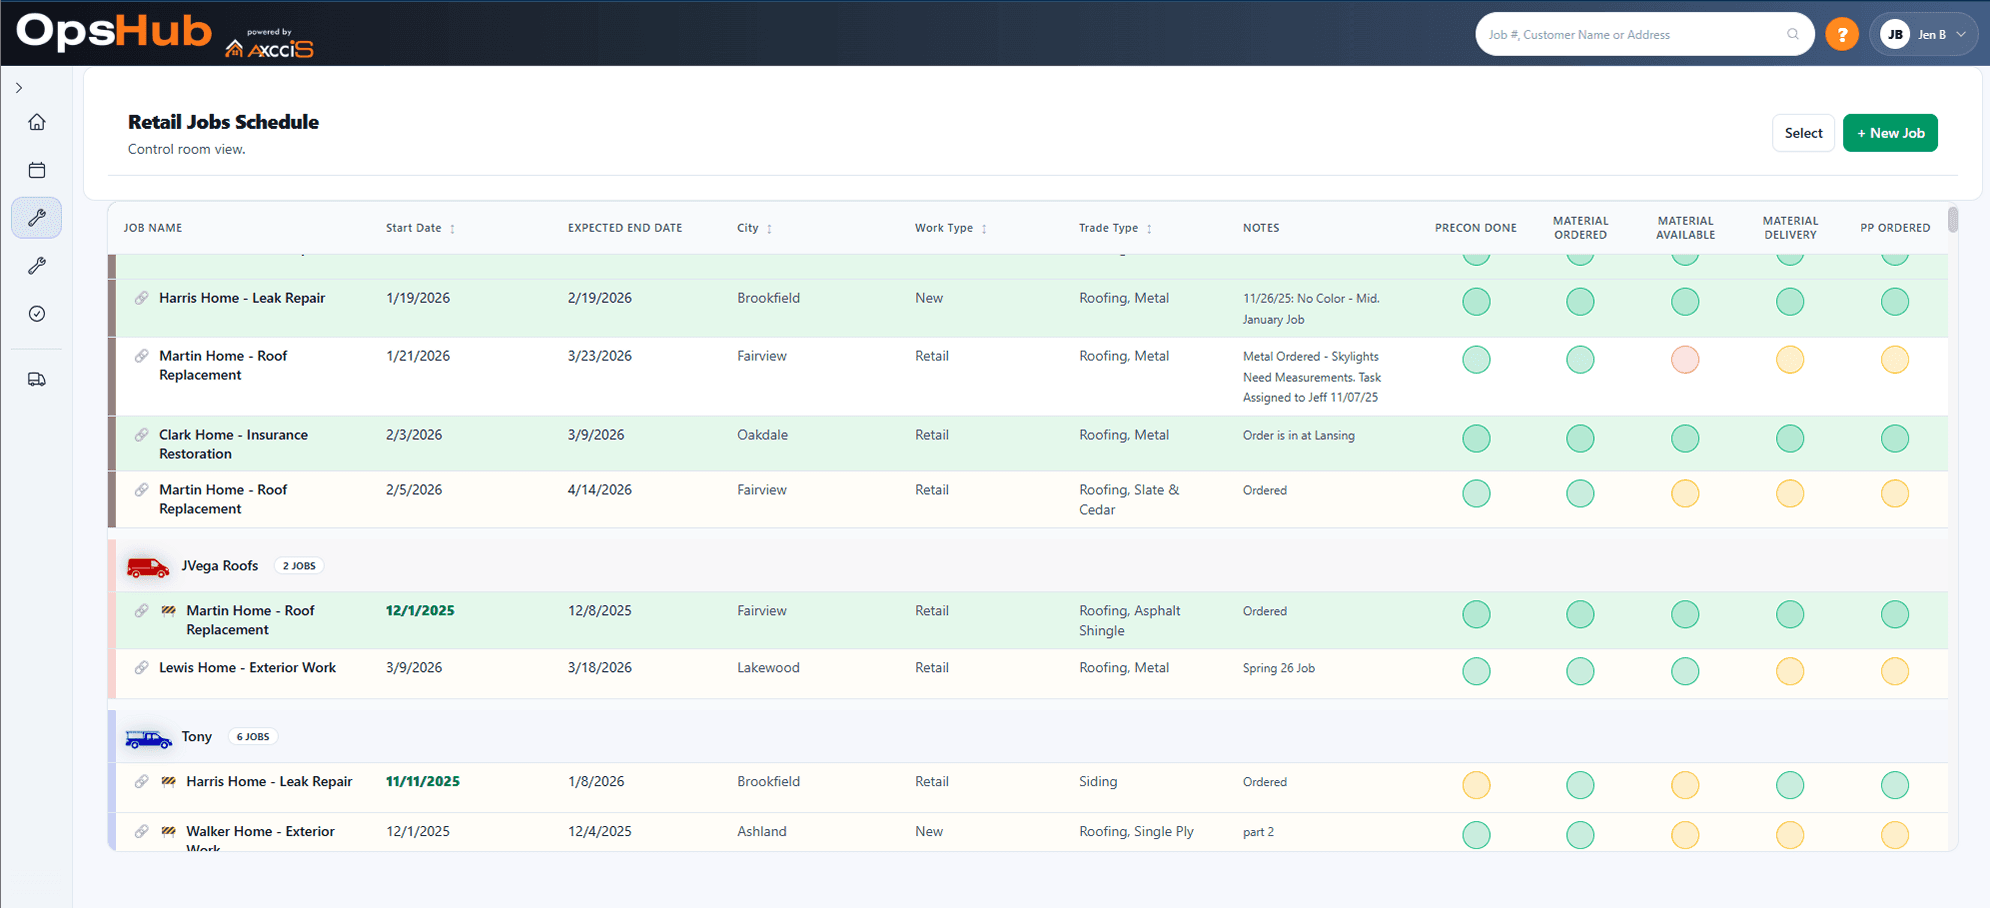Click the + New Job button

pyautogui.click(x=1890, y=132)
